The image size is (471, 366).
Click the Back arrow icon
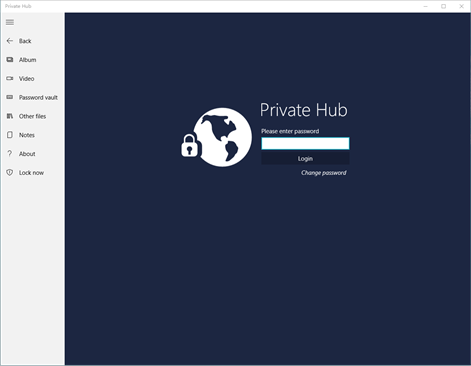point(10,41)
